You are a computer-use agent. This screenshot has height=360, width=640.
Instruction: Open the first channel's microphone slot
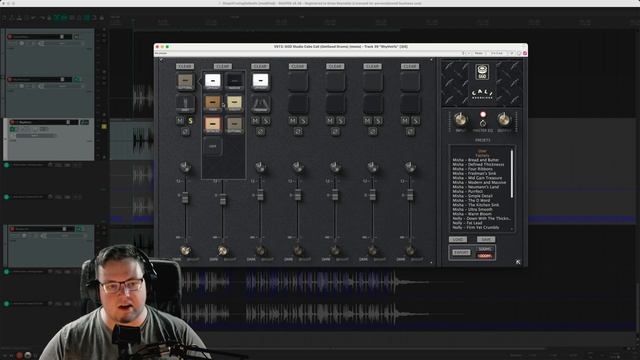185,81
